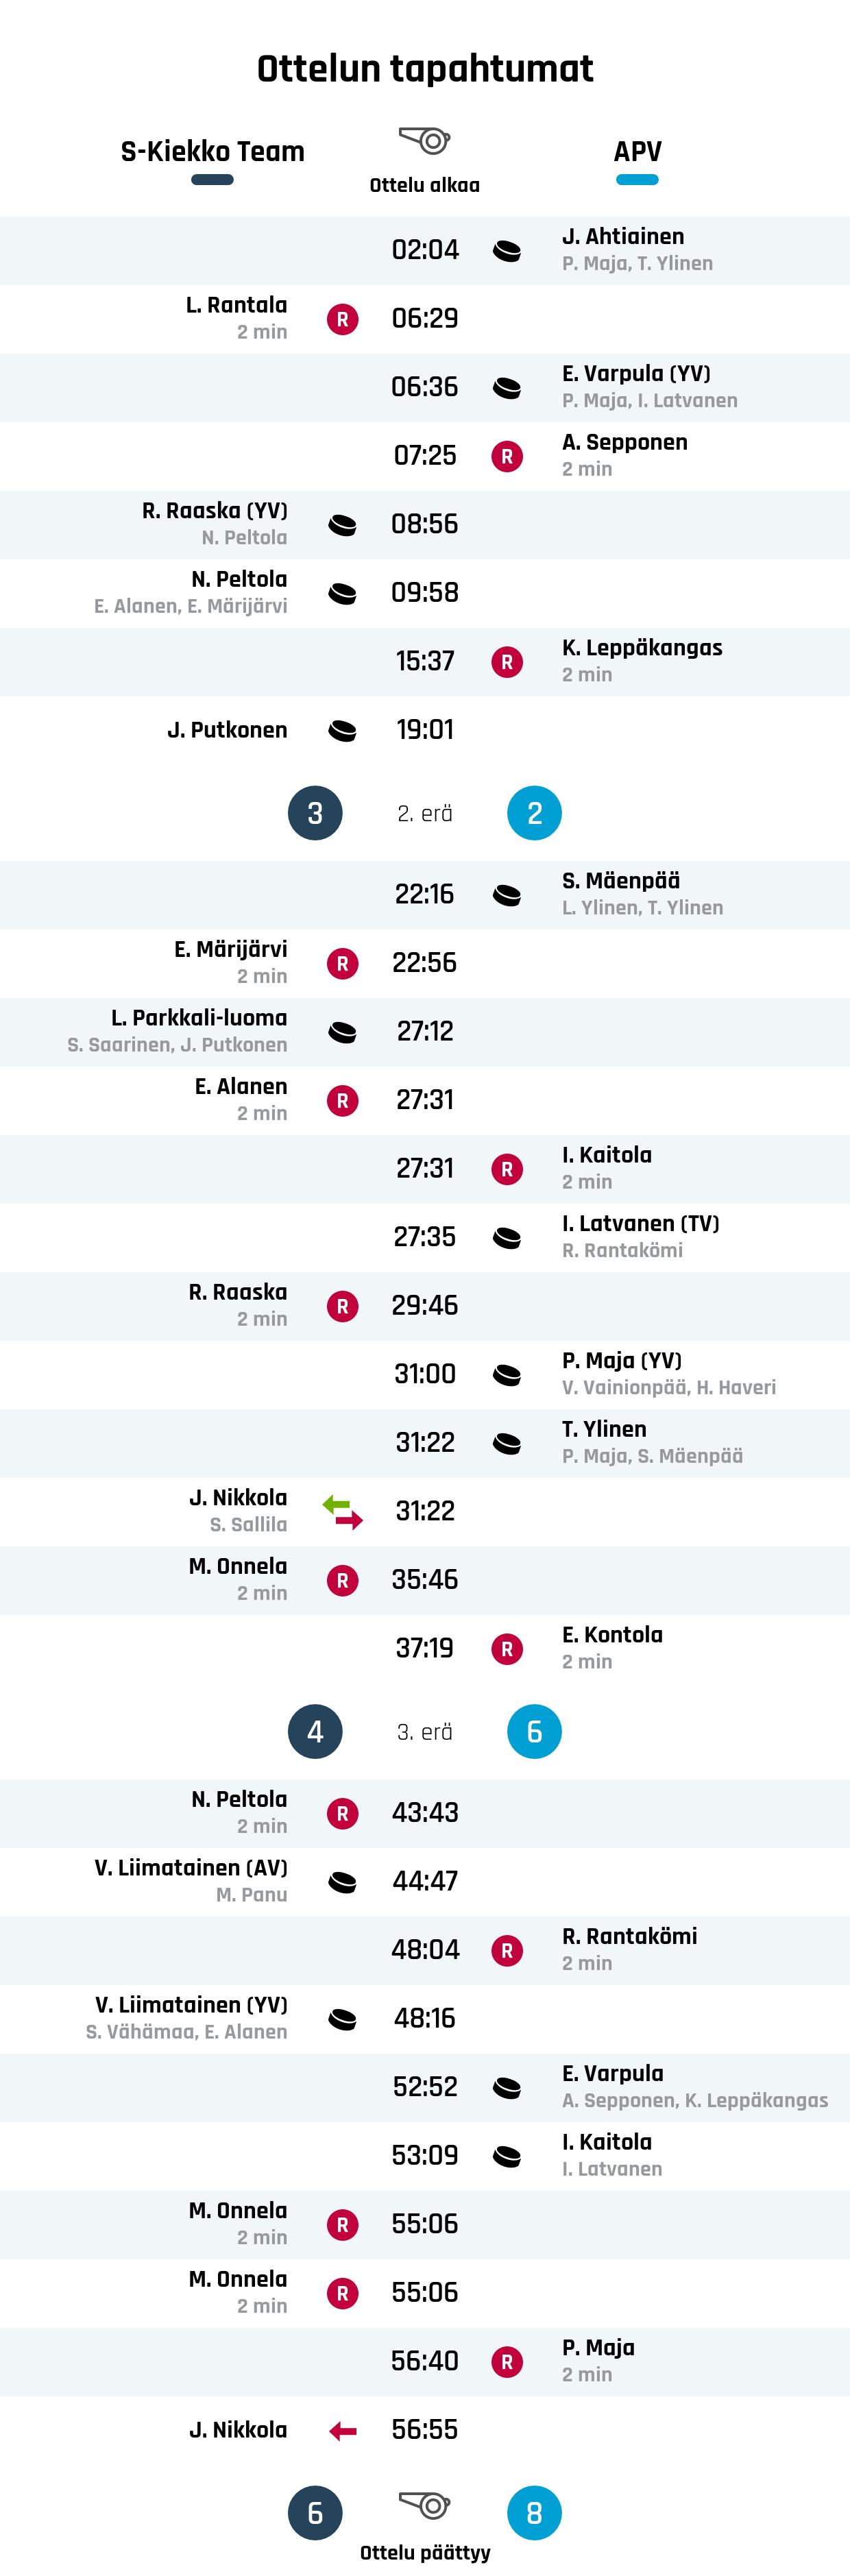This screenshot has width=850, height=2576.
Task: Click E. Kontola's penalty icon at 37:19
Action: coord(507,1649)
